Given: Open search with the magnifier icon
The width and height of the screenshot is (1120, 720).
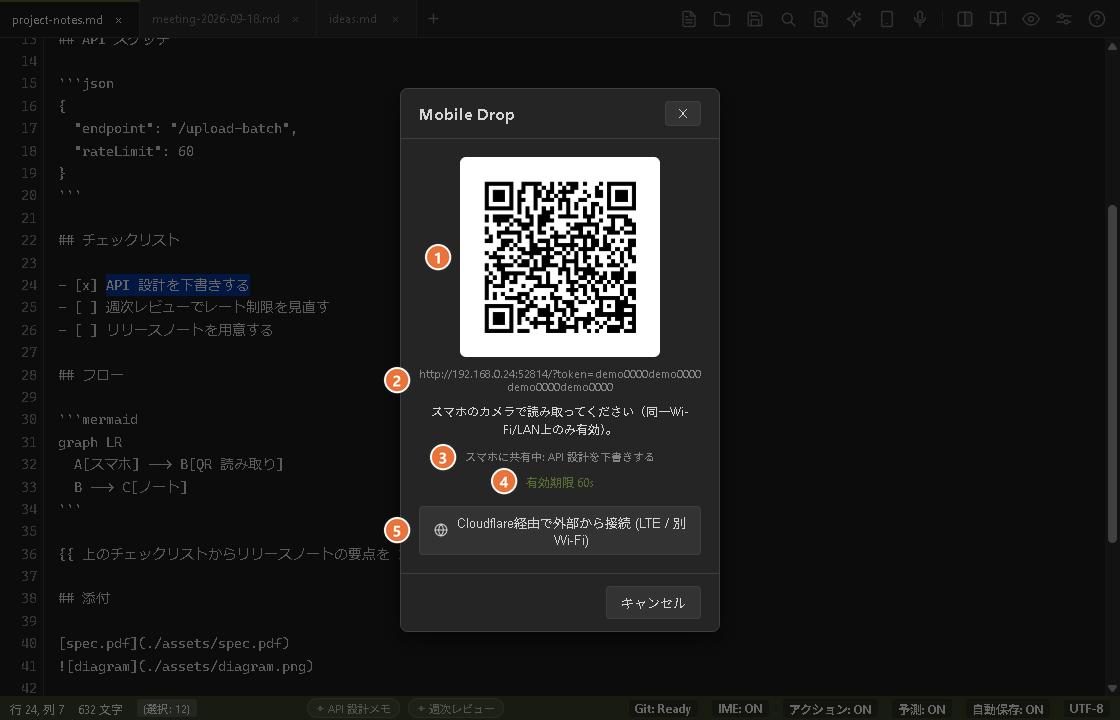Looking at the screenshot, I should (788, 19).
